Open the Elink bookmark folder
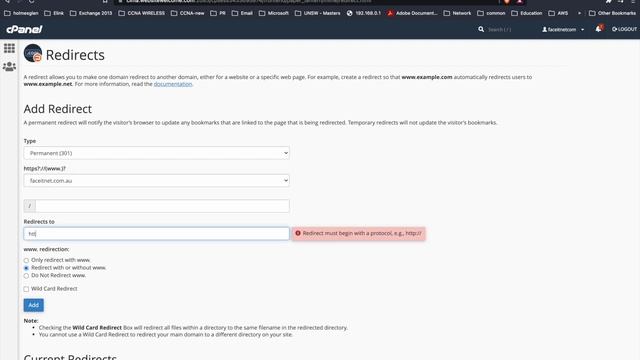 (54, 13)
